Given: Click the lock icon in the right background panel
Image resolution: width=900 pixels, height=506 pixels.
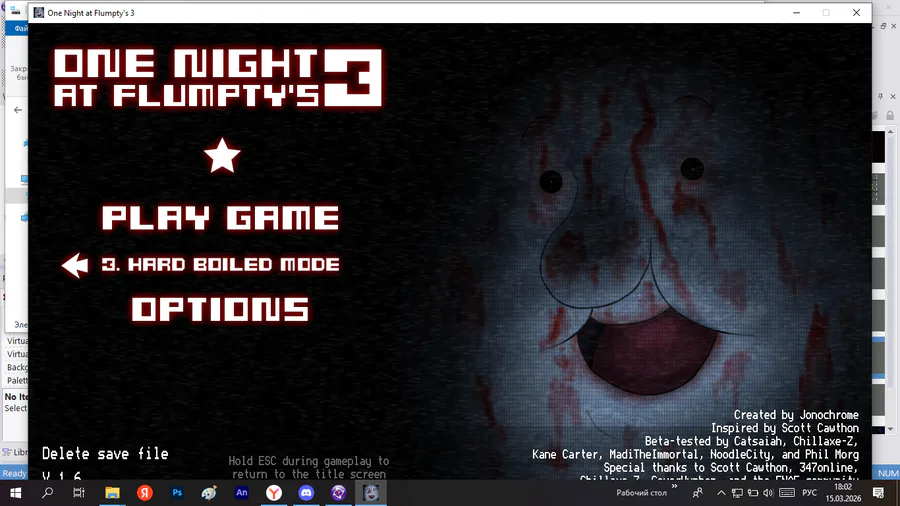Looking at the screenshot, I should coord(890,115).
